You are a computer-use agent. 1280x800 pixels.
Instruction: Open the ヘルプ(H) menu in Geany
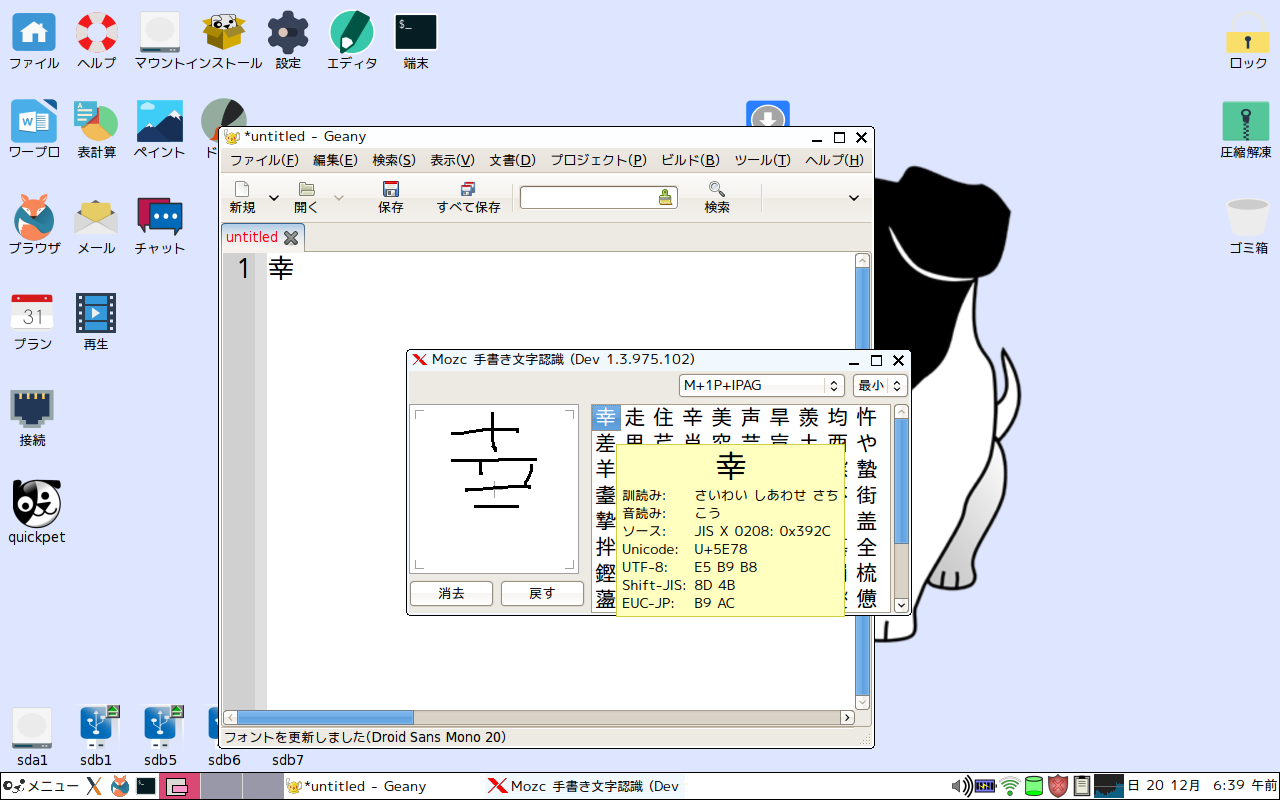834,160
